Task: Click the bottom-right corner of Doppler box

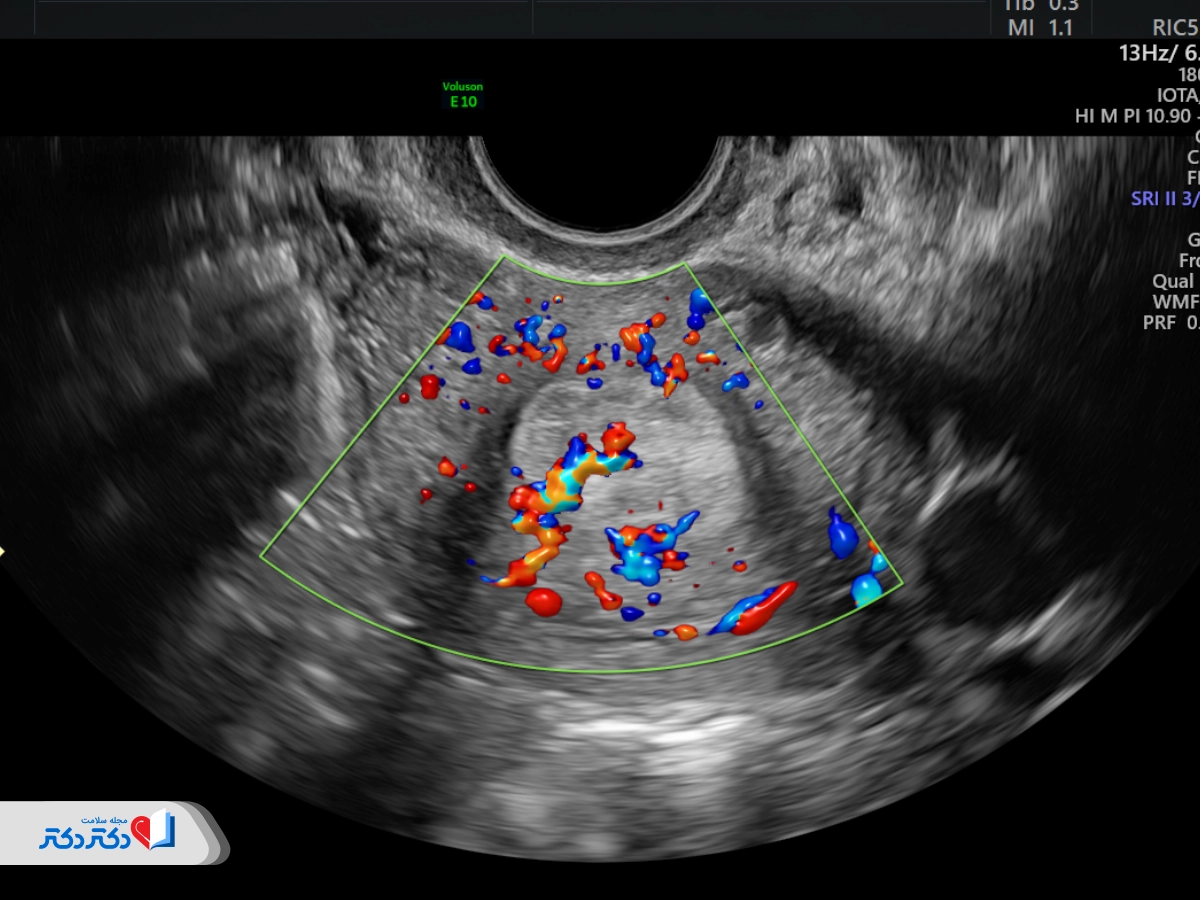Action: [x=901, y=583]
